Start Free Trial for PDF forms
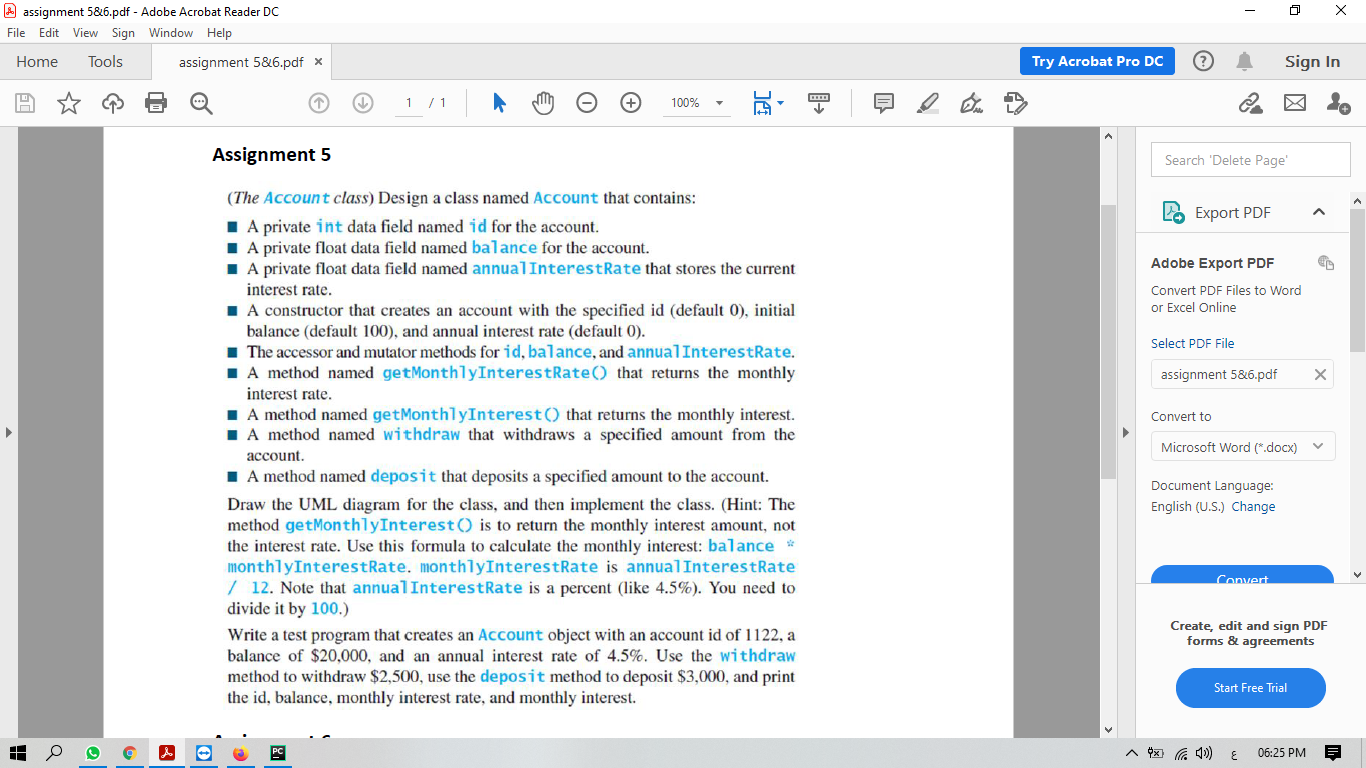1366x768 pixels. pos(1250,688)
